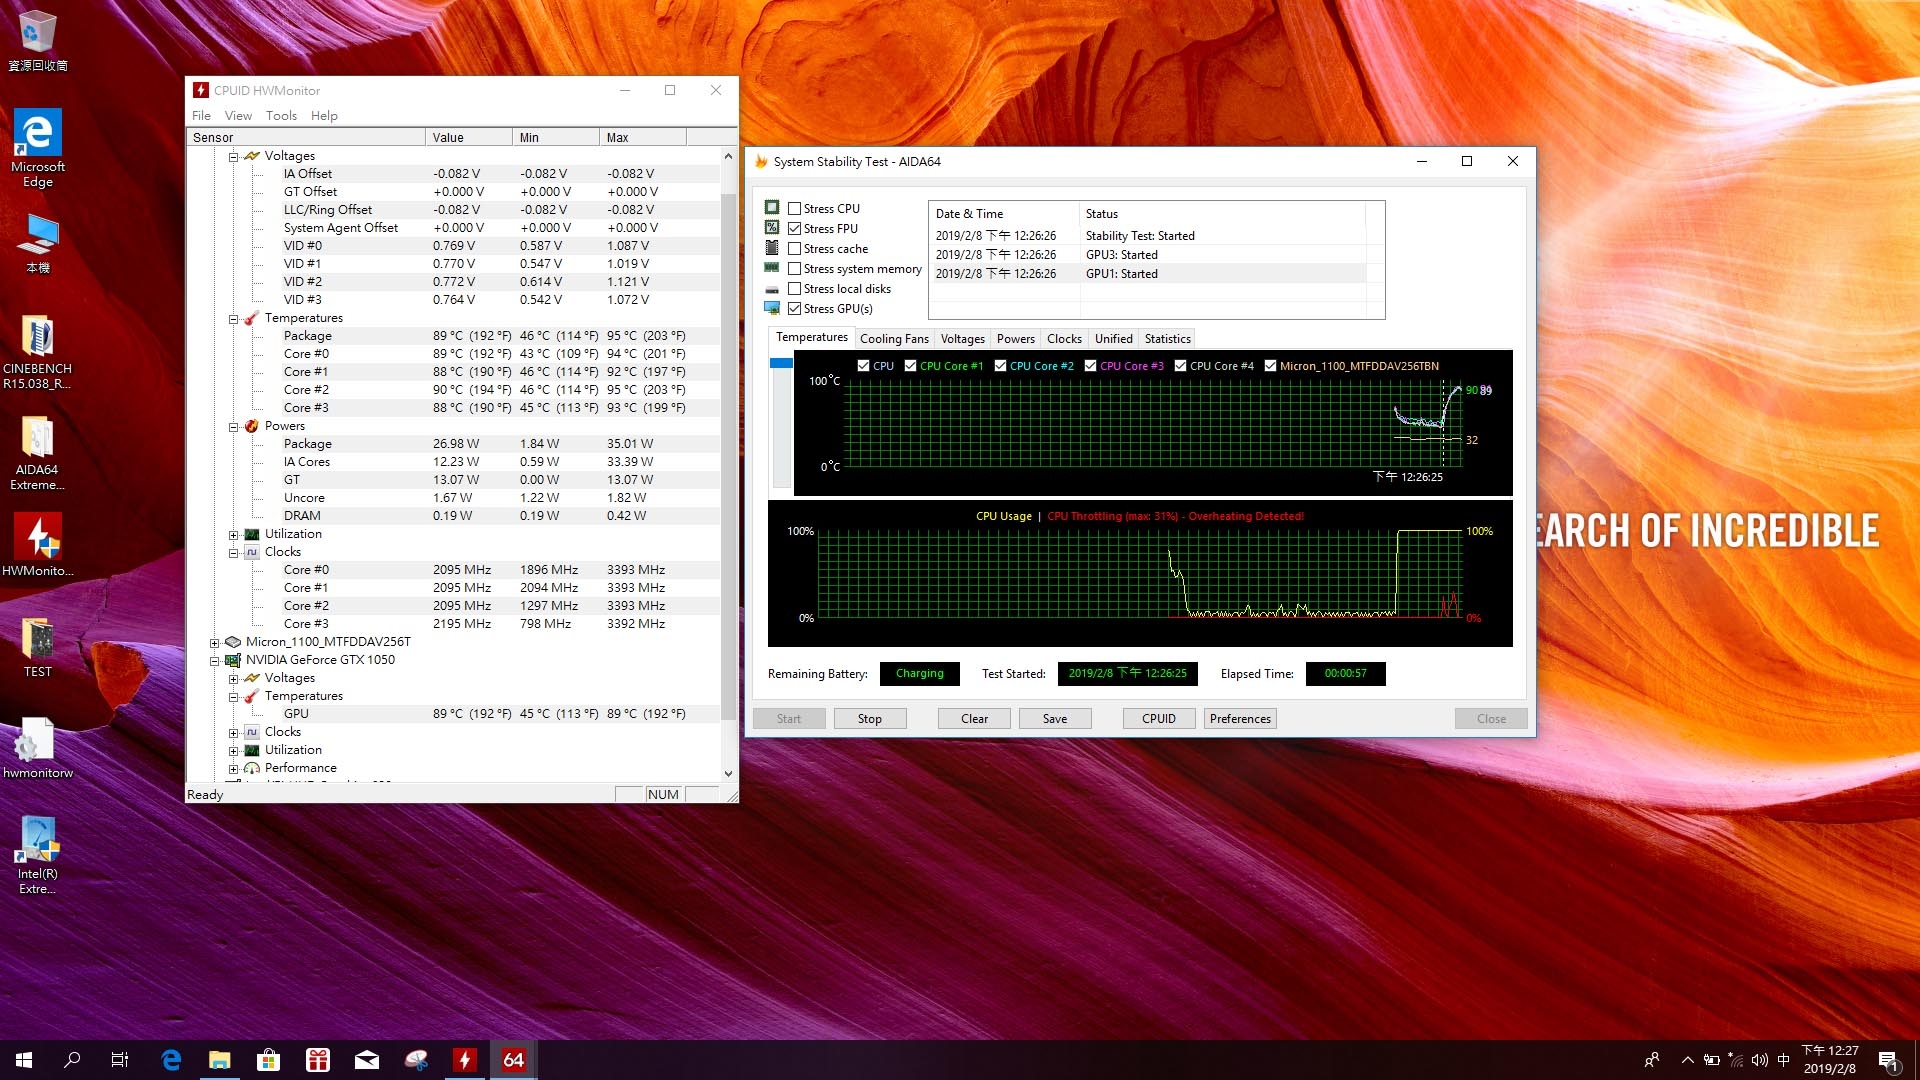Collapse the CPU Clocks tree node
1920x1080 pixels.
233,553
